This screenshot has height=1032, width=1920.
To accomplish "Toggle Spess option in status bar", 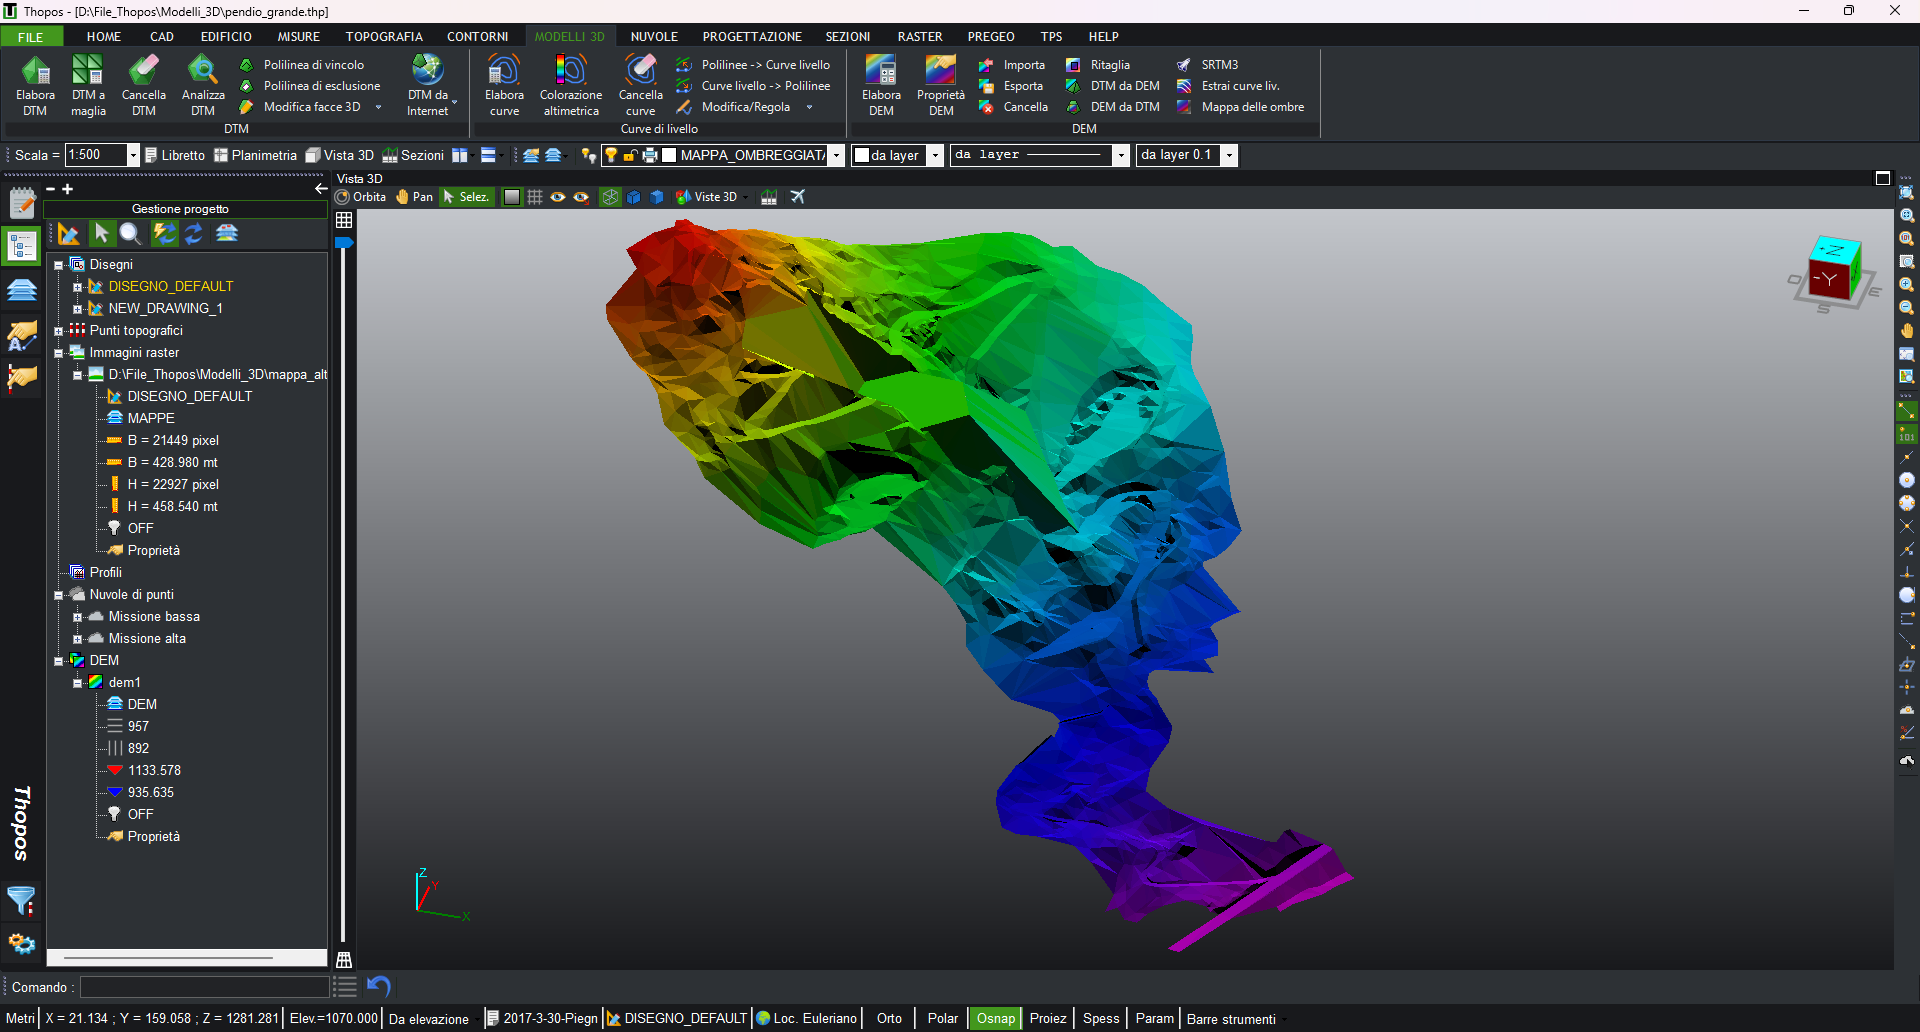I will pyautogui.click(x=1101, y=1018).
